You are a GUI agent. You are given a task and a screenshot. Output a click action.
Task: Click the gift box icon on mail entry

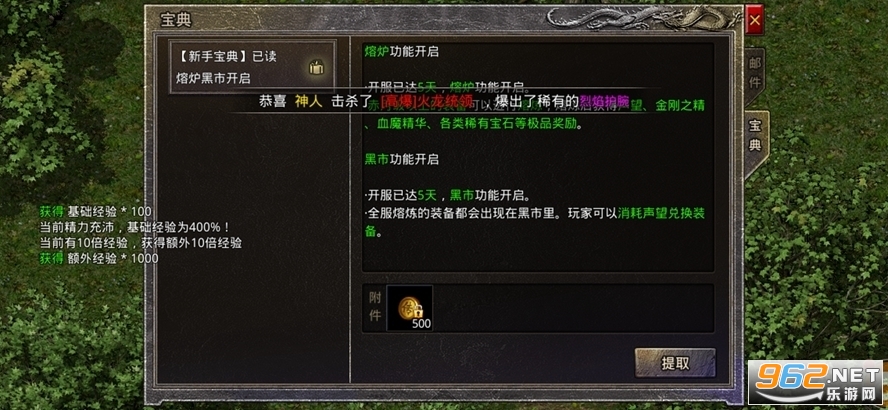click(x=317, y=67)
